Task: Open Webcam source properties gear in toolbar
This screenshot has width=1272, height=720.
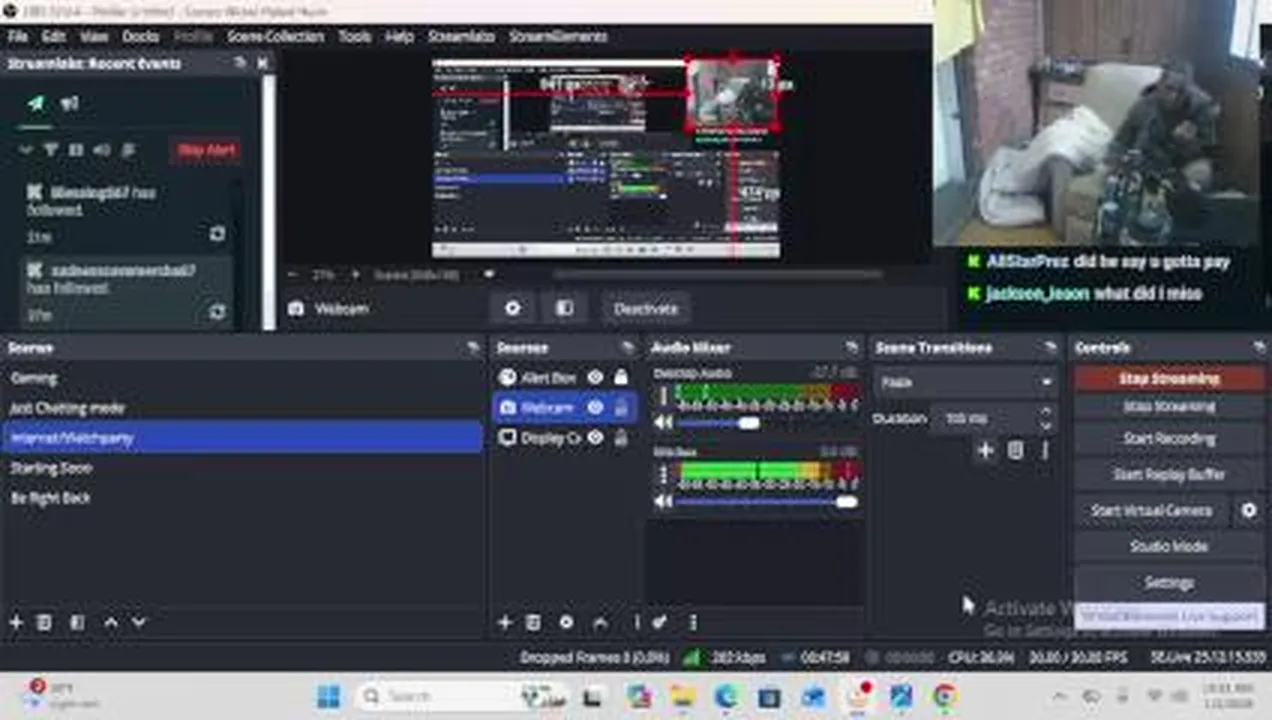Action: coord(513,308)
